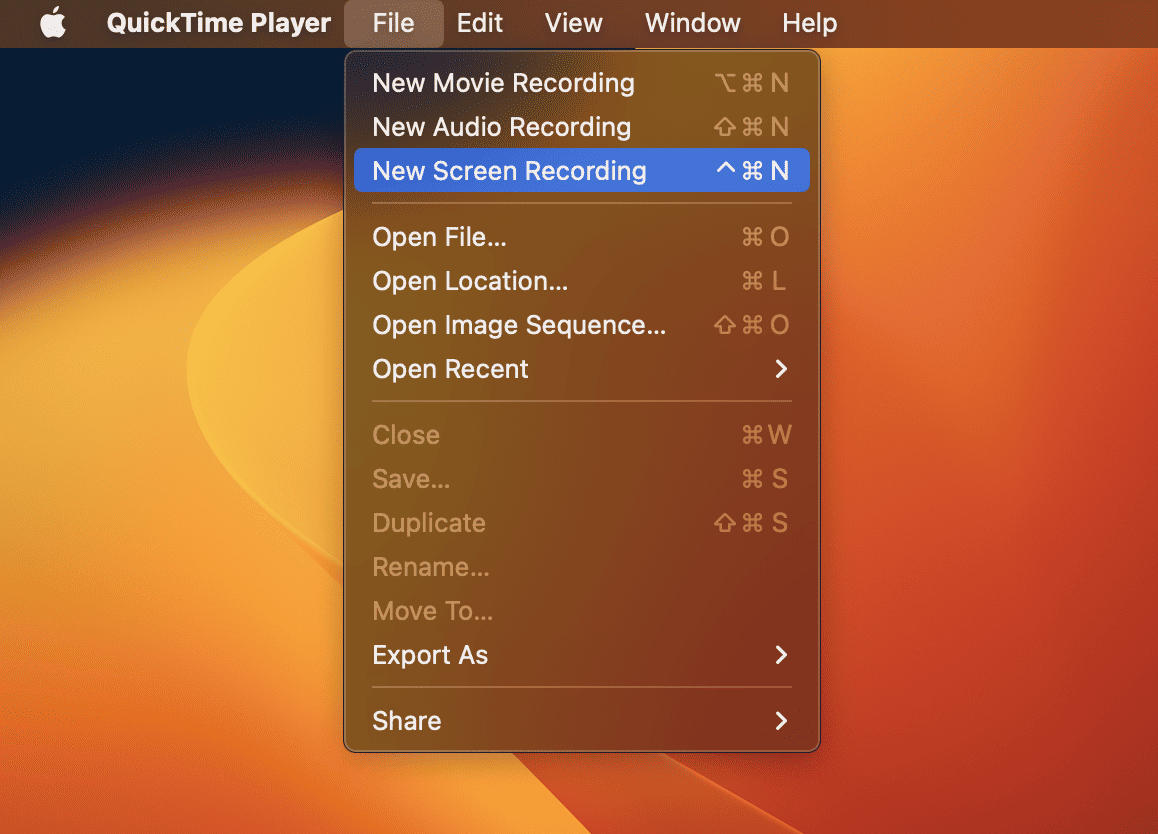The height and width of the screenshot is (834, 1158).
Task: Select New Audio Recording
Action: coord(502,127)
